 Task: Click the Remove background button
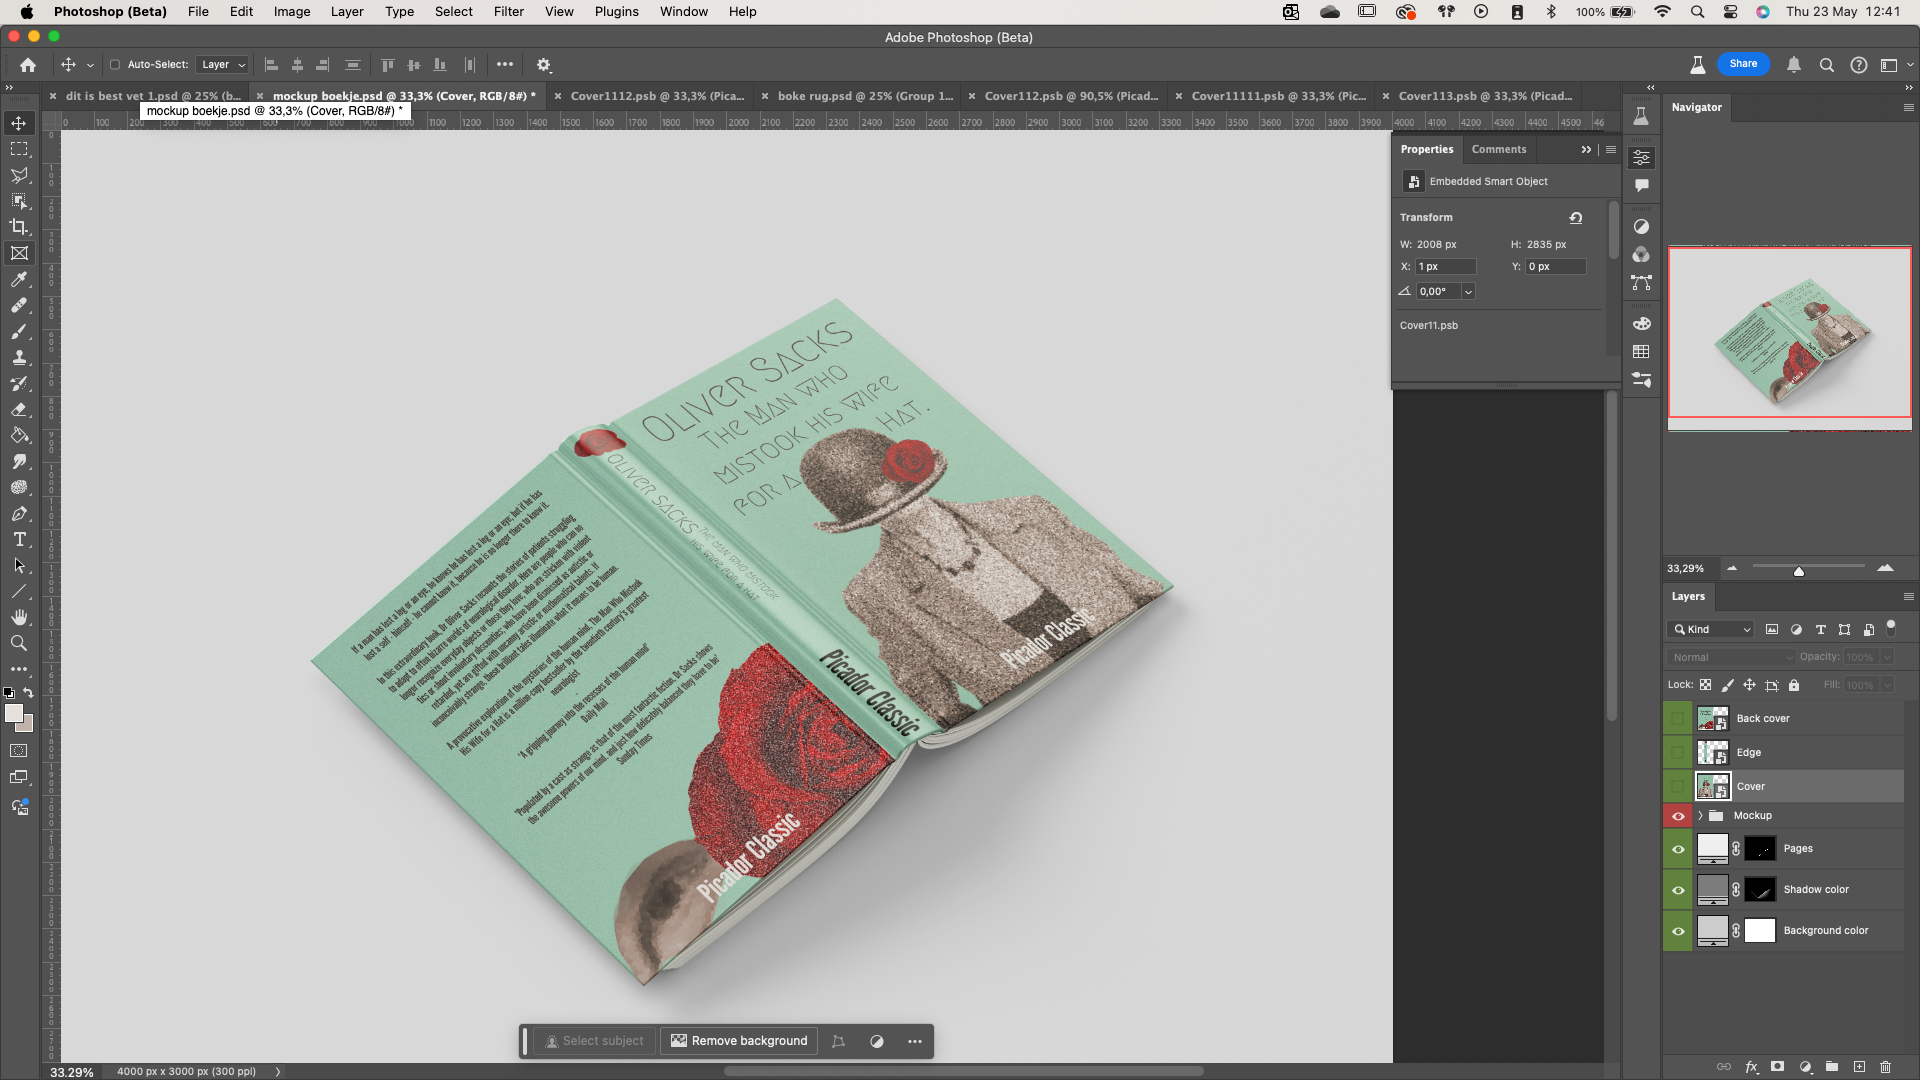pyautogui.click(x=738, y=1041)
